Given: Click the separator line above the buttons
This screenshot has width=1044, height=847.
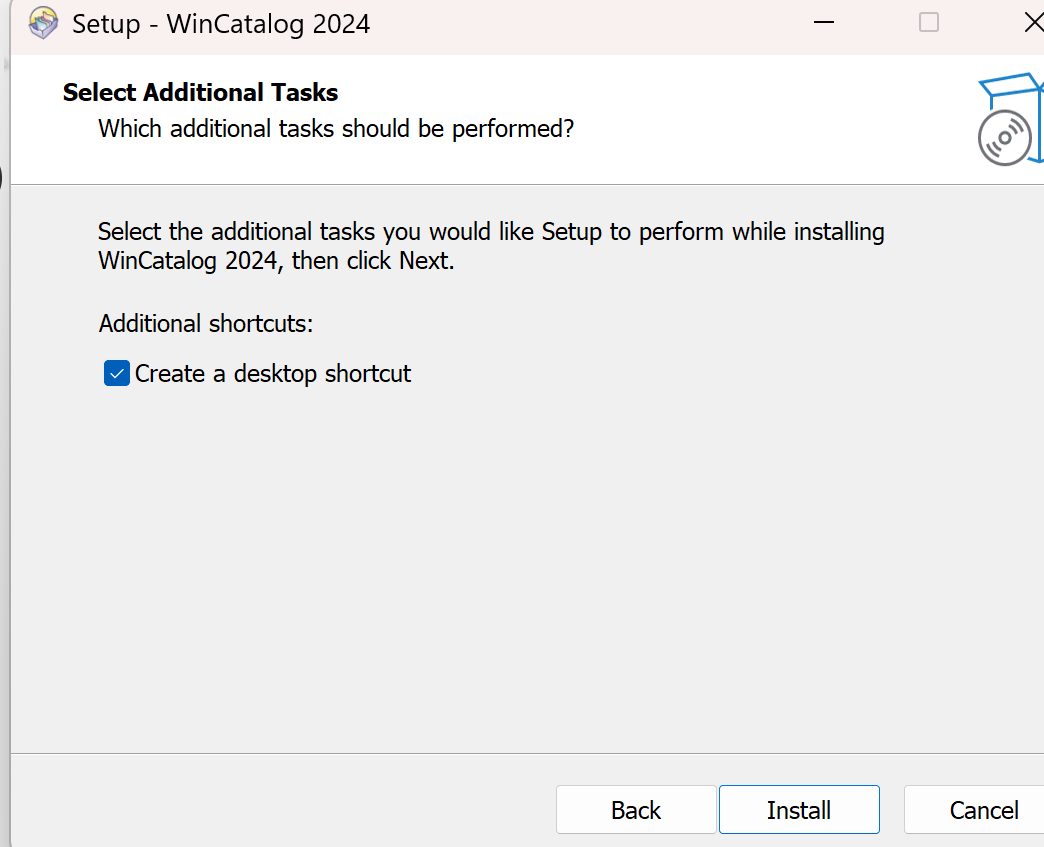Looking at the screenshot, I should (x=500, y=753).
